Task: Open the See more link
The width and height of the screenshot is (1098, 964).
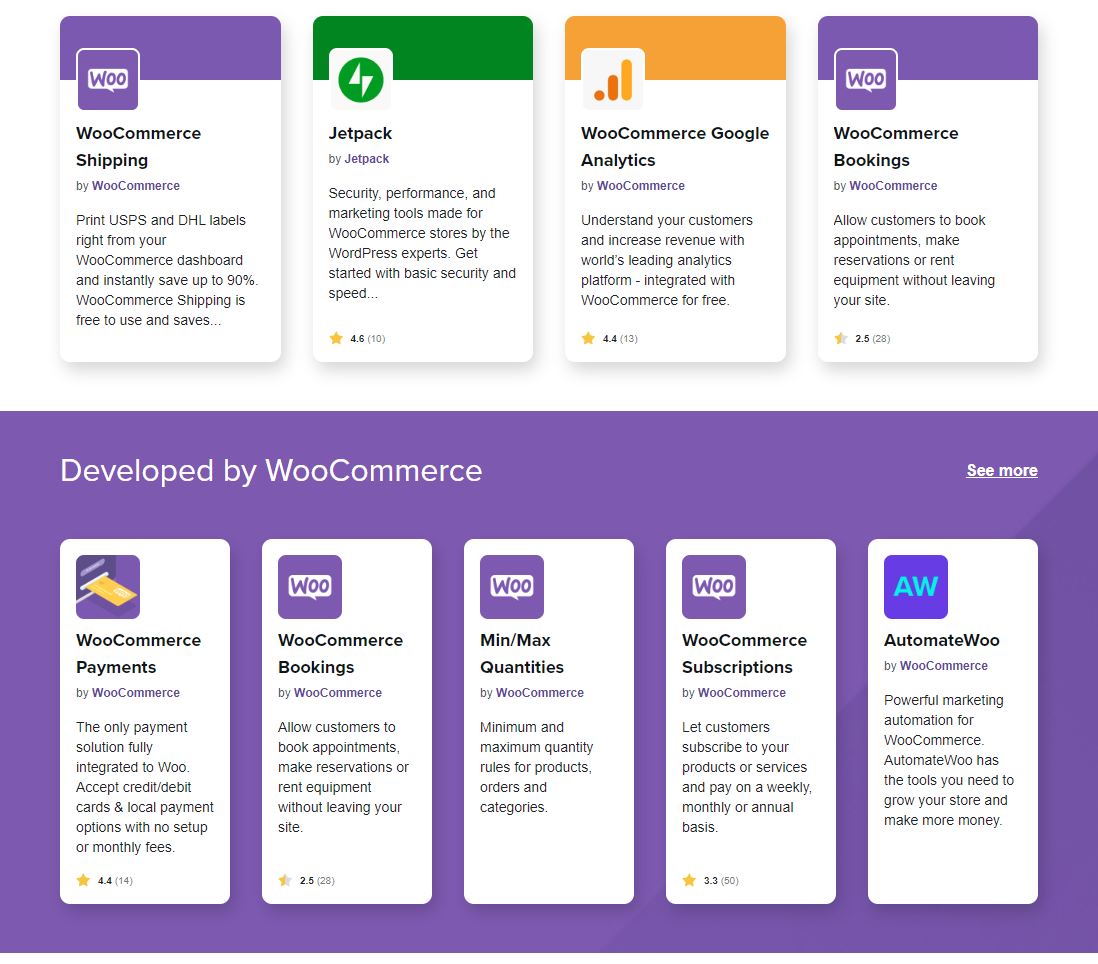Action: pyautogui.click(x=1002, y=470)
